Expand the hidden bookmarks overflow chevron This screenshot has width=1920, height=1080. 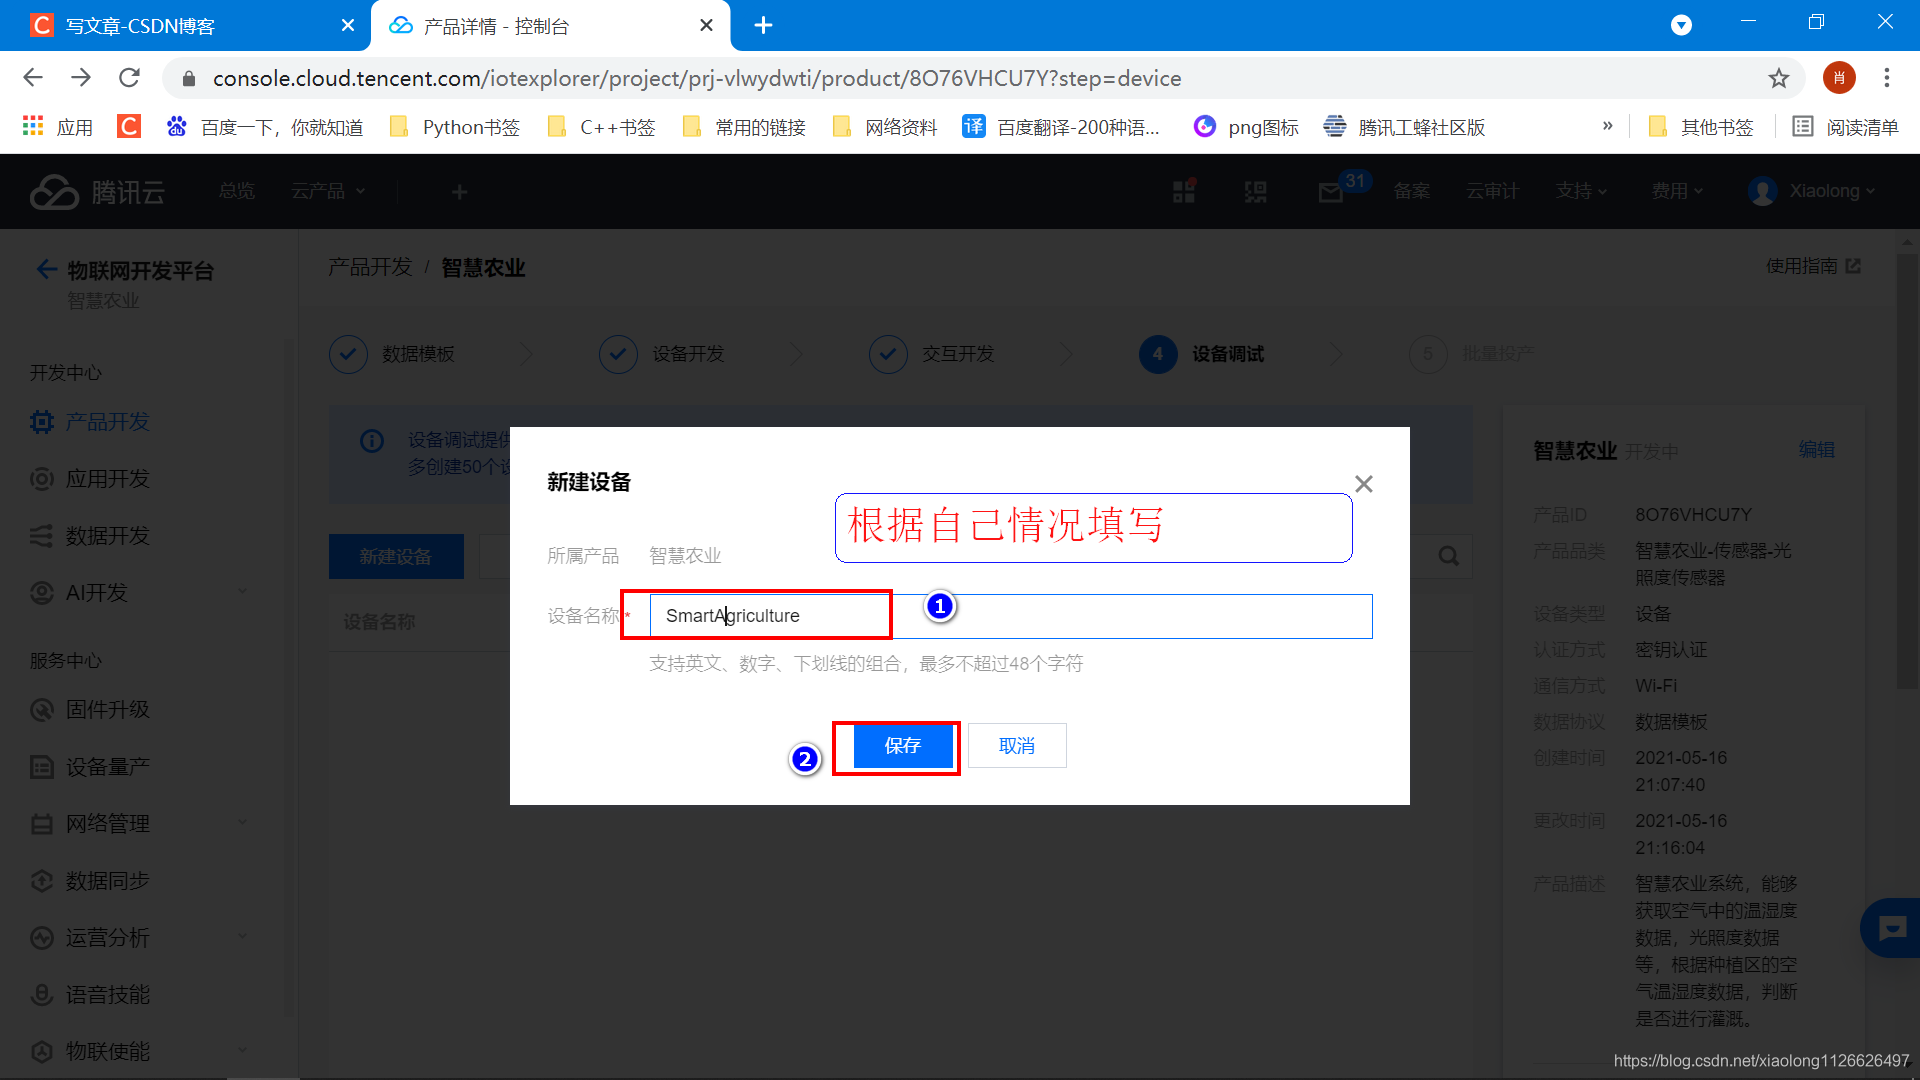click(1607, 126)
